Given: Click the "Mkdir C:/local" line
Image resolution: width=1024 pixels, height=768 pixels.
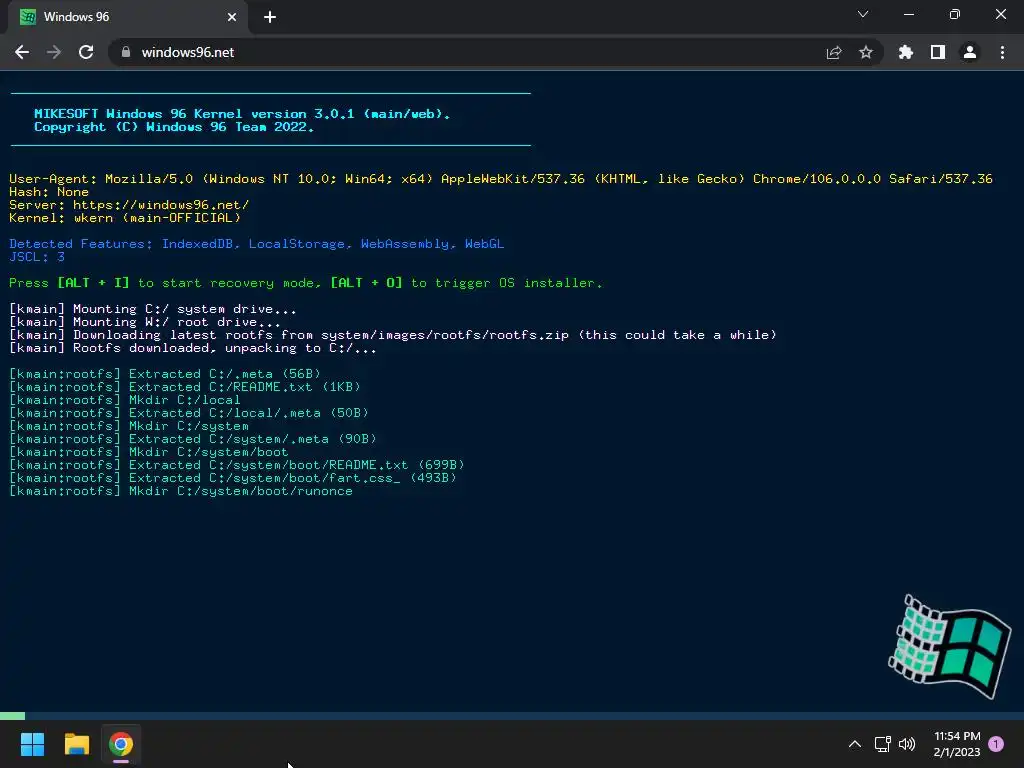Looking at the screenshot, I should pos(125,400).
